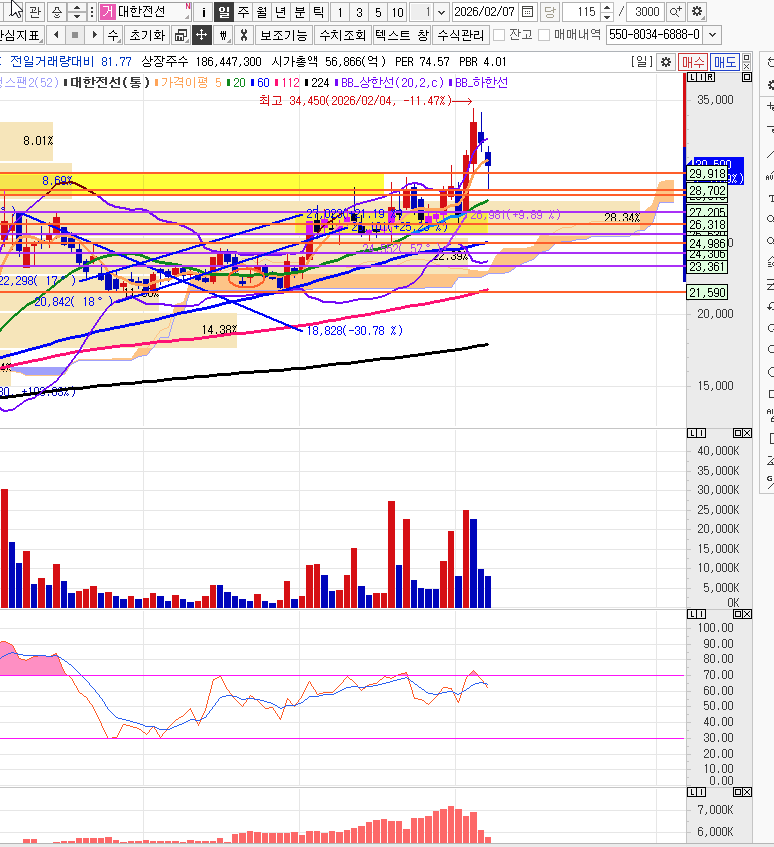Enable the 매매내역 checkbox

544,35
